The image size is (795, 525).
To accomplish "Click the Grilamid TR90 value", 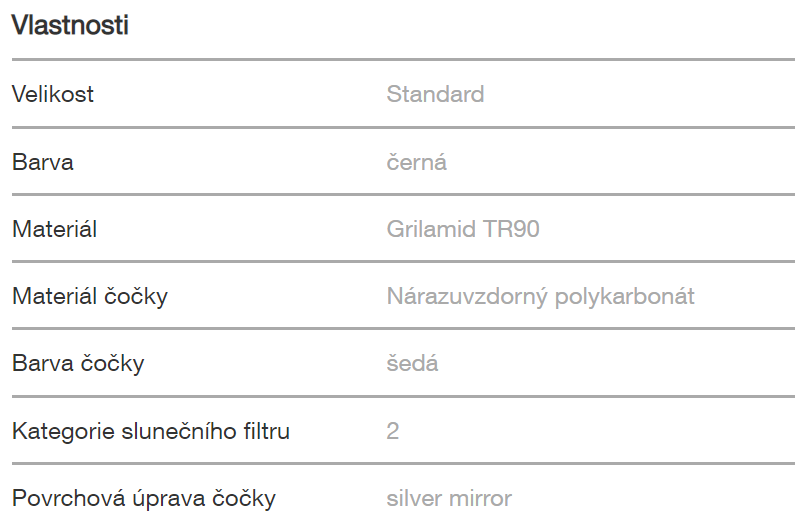I will coord(463,229).
